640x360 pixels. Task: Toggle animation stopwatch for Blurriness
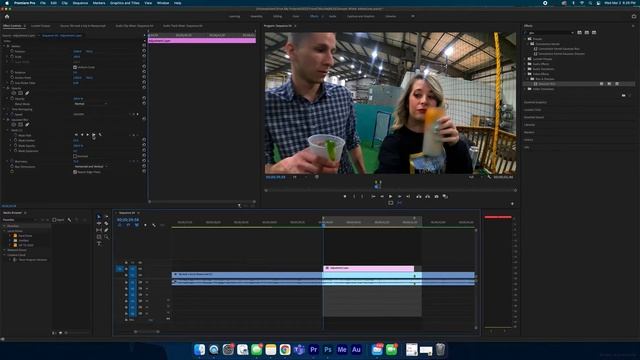[x=12, y=161]
